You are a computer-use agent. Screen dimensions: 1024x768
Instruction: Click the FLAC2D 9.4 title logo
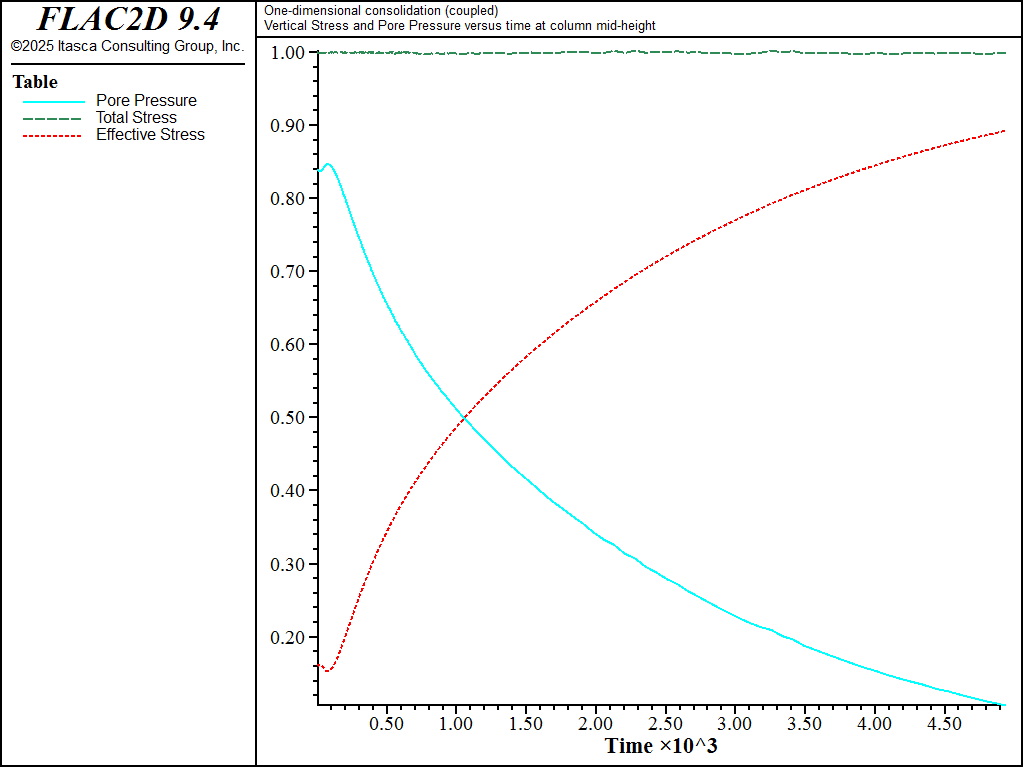point(128,19)
